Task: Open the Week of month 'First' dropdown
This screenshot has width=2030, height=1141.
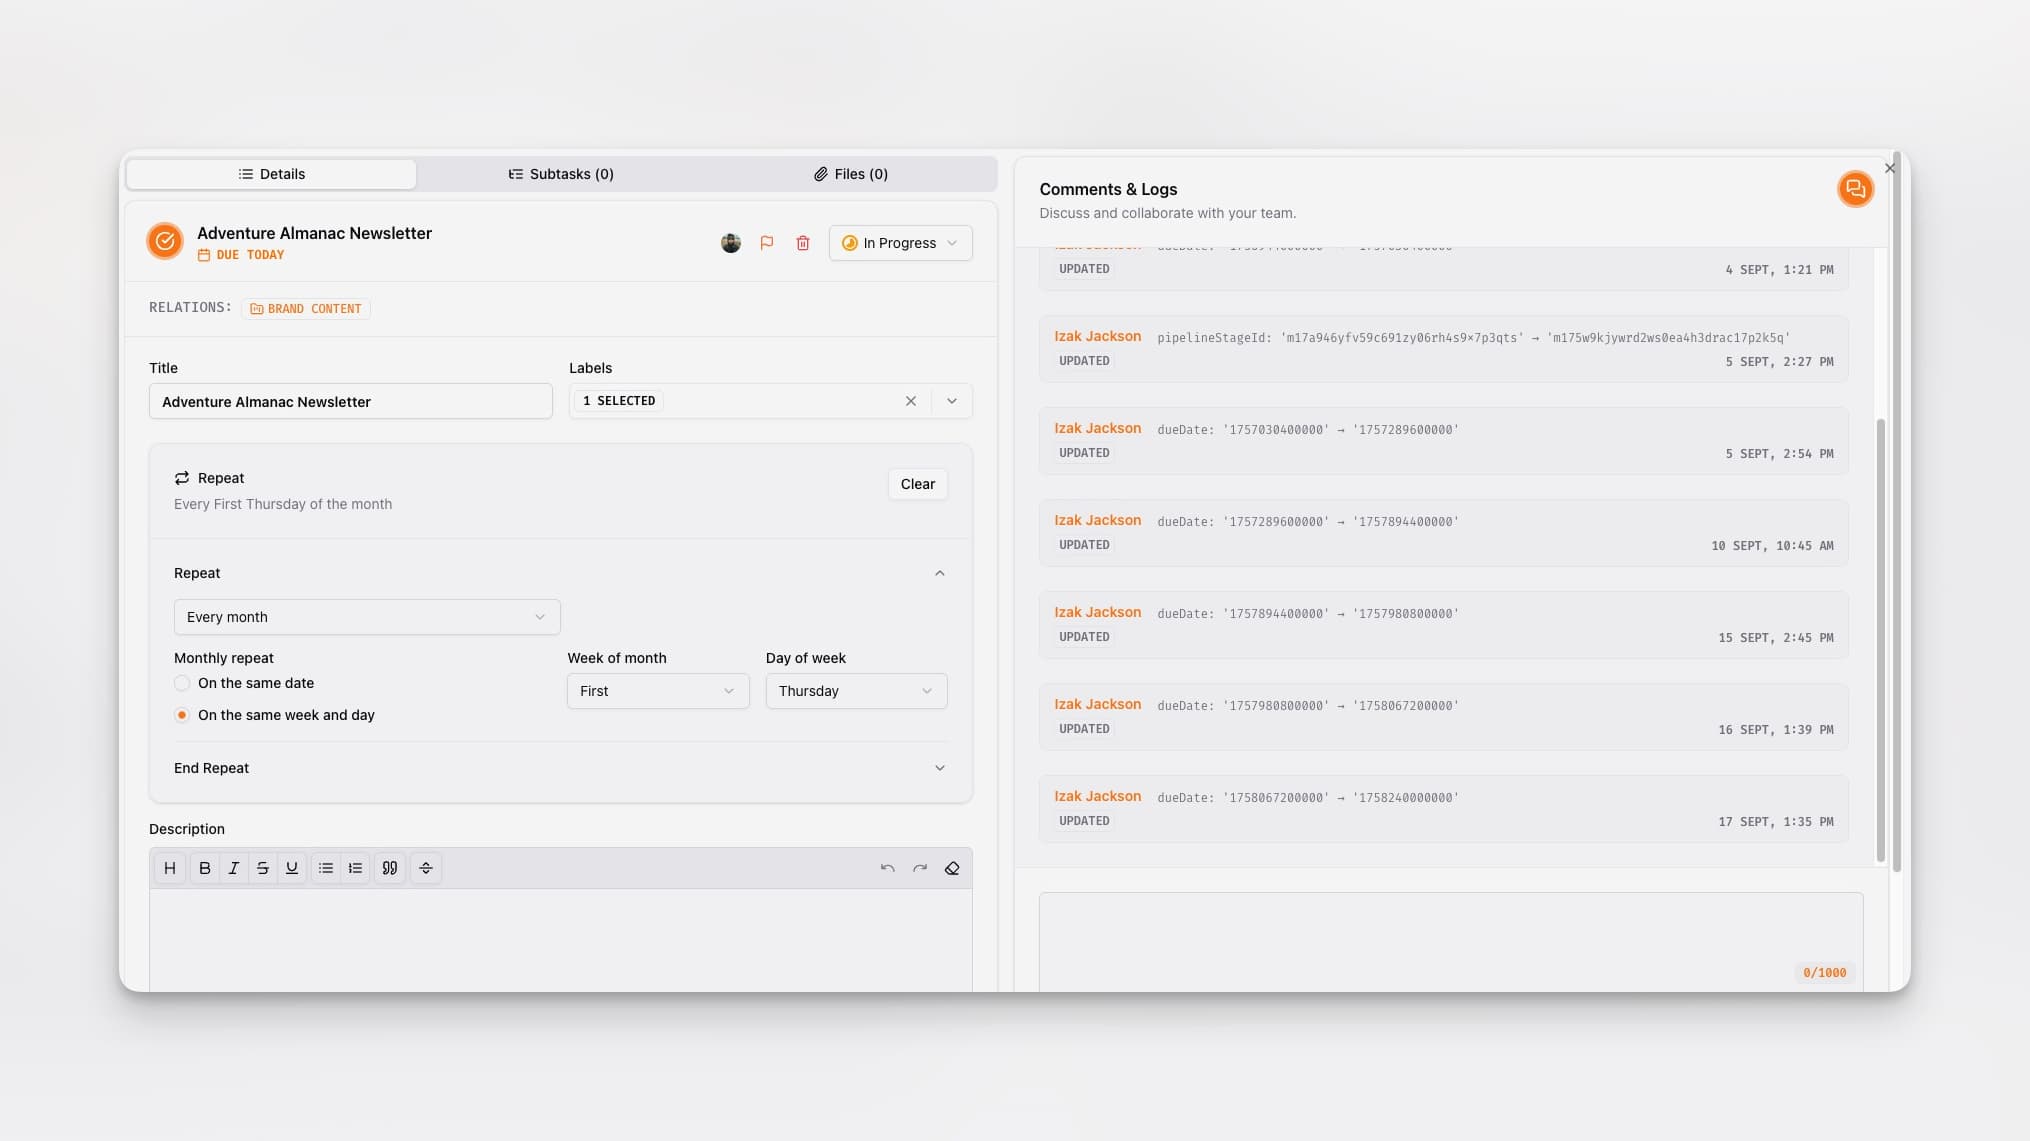Action: tap(658, 691)
